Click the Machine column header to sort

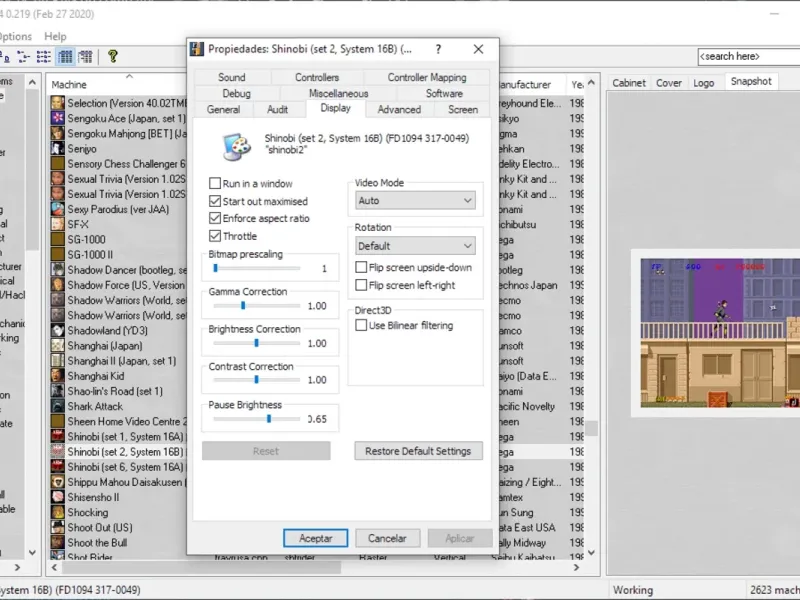tap(117, 84)
